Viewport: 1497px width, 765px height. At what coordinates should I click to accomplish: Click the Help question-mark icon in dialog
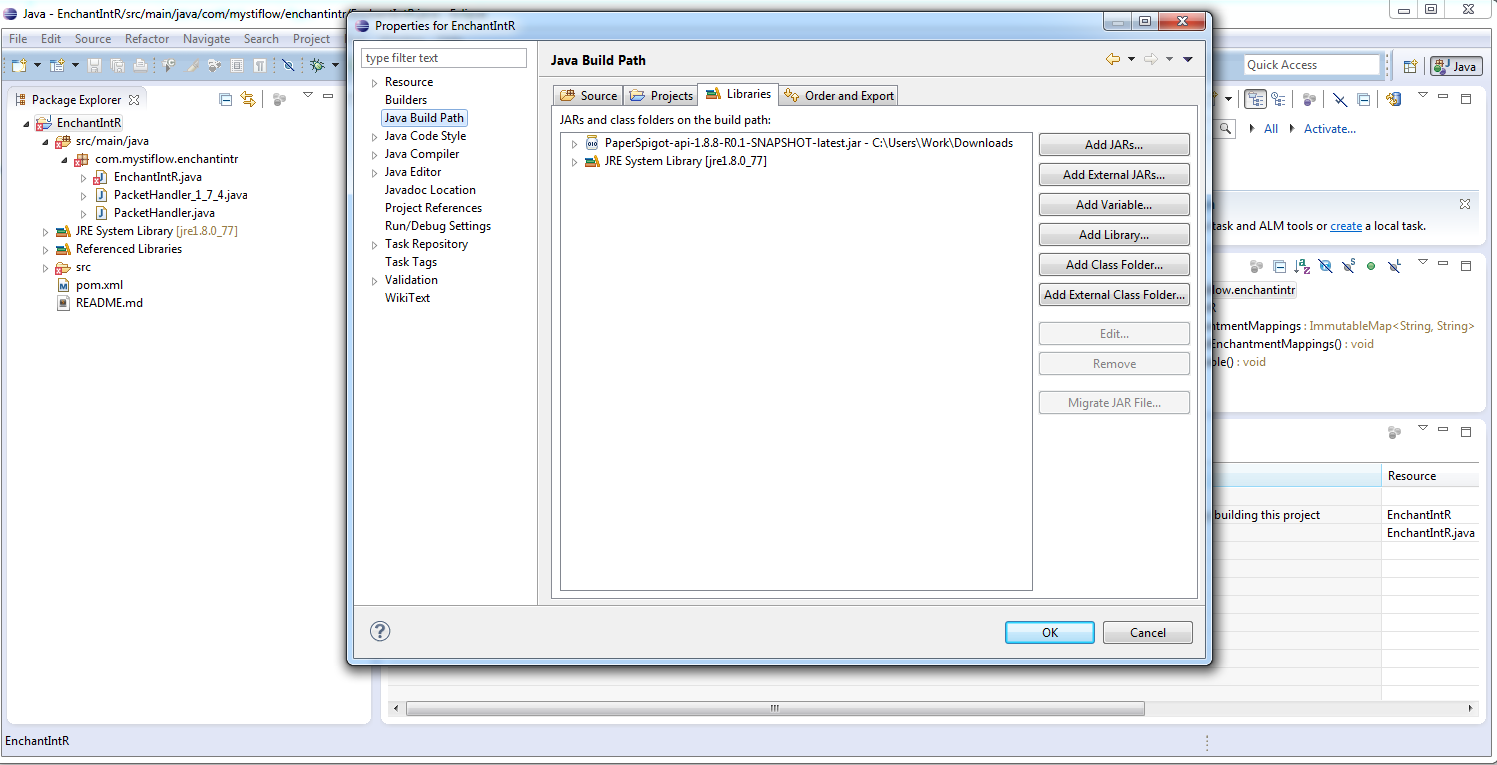pos(379,631)
